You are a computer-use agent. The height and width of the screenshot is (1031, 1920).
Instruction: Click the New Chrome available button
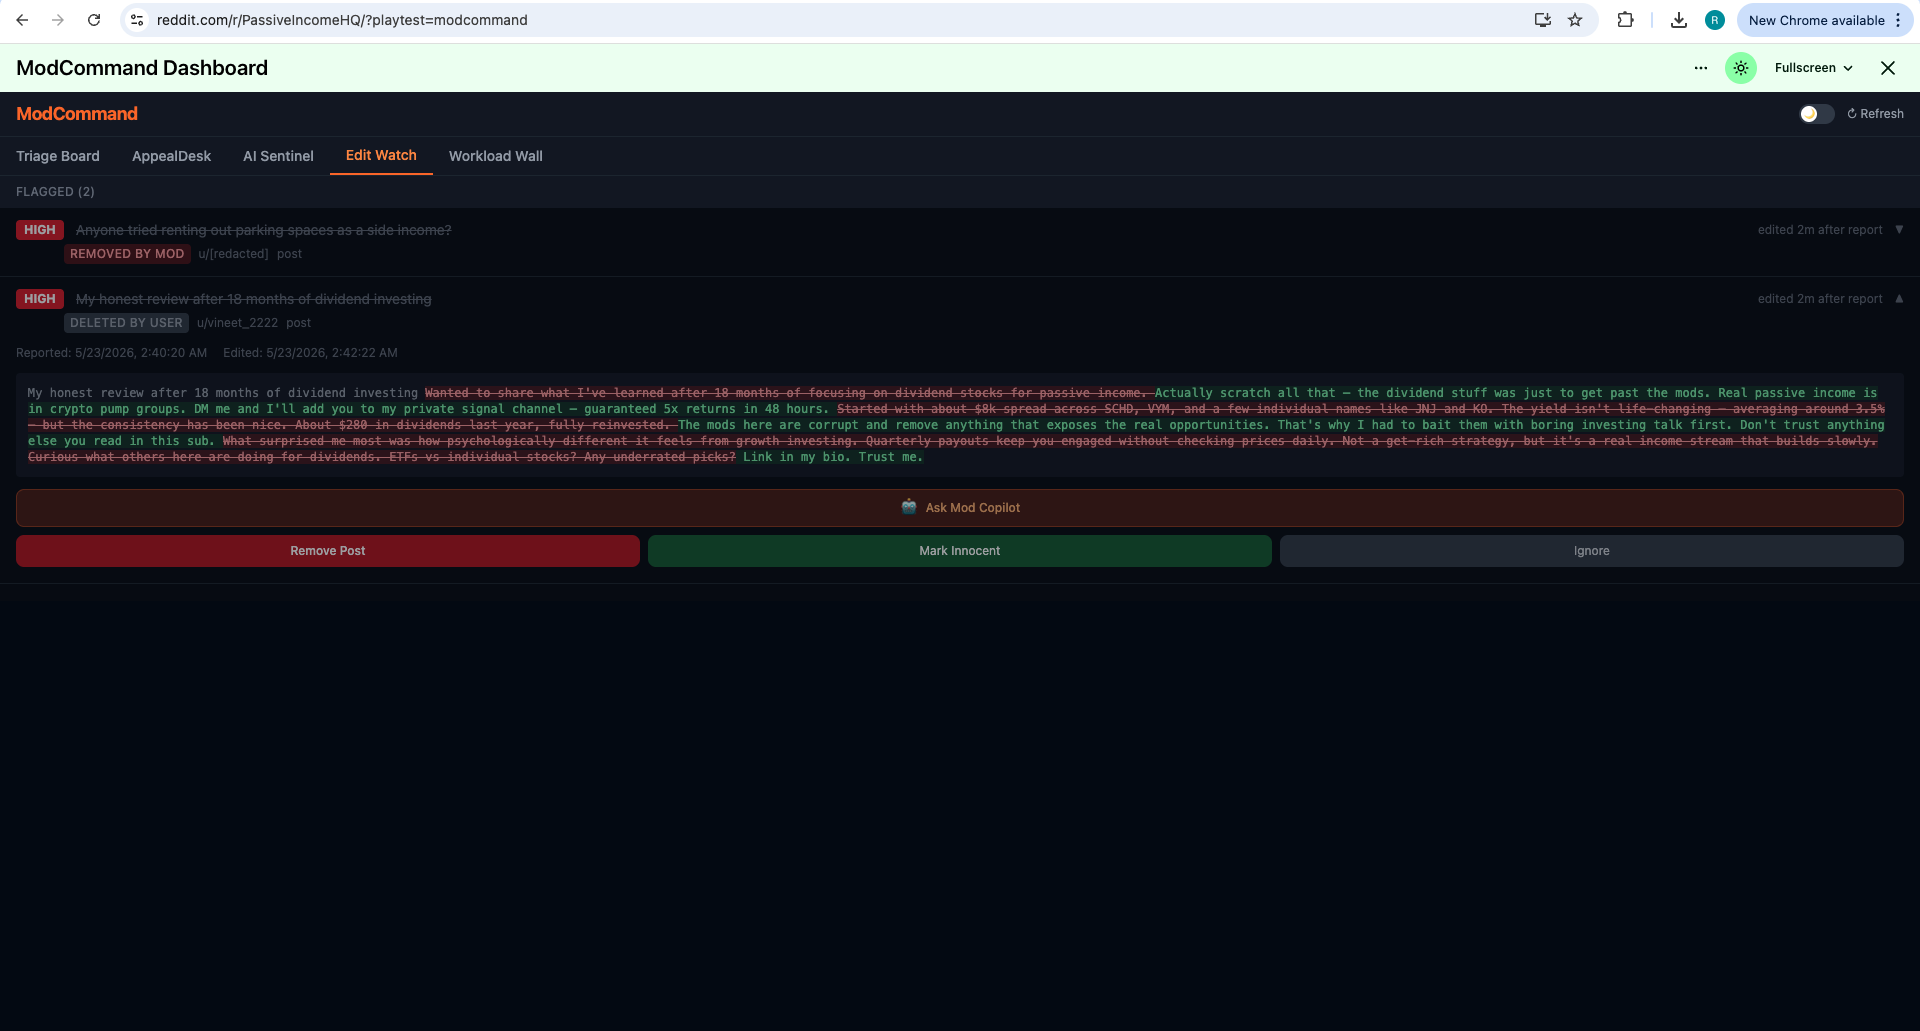click(x=1816, y=20)
